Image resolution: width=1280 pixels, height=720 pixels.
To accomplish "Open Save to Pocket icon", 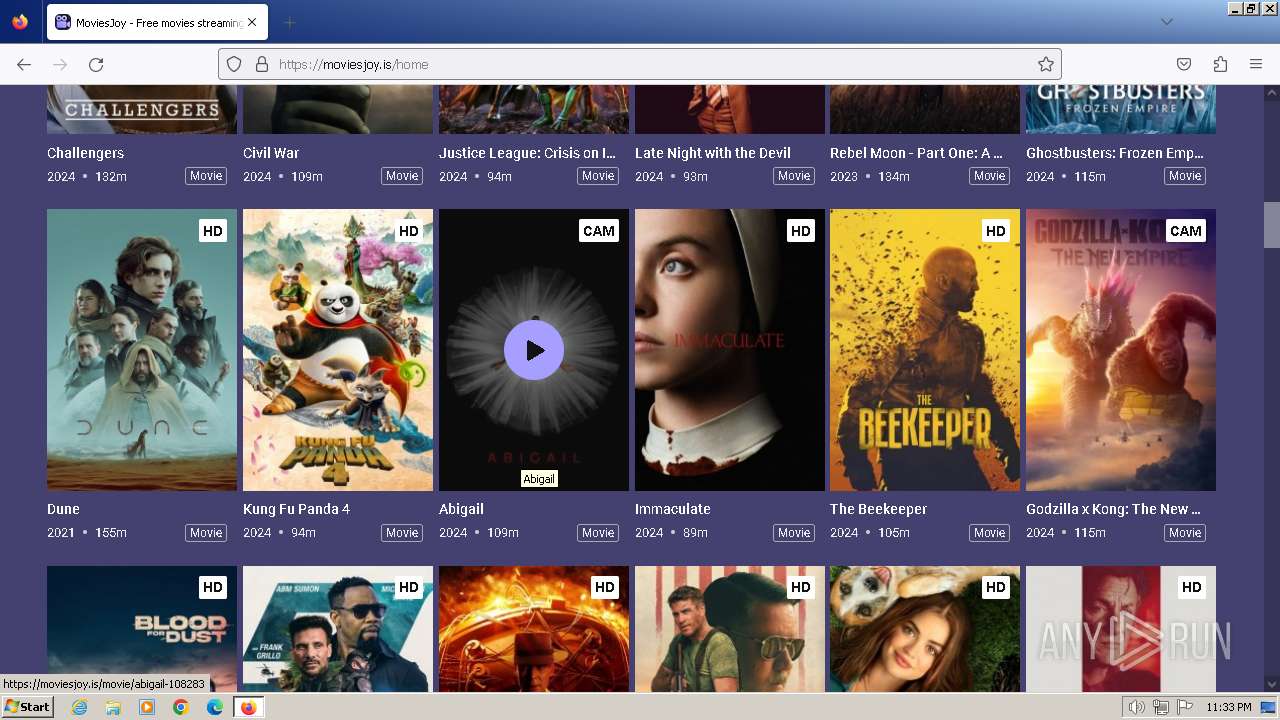I will (1184, 64).
